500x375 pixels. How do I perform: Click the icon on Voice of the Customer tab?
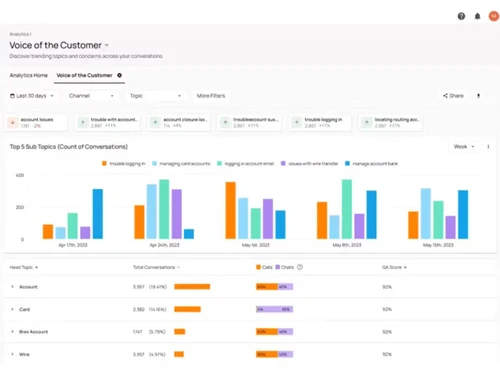[119, 75]
